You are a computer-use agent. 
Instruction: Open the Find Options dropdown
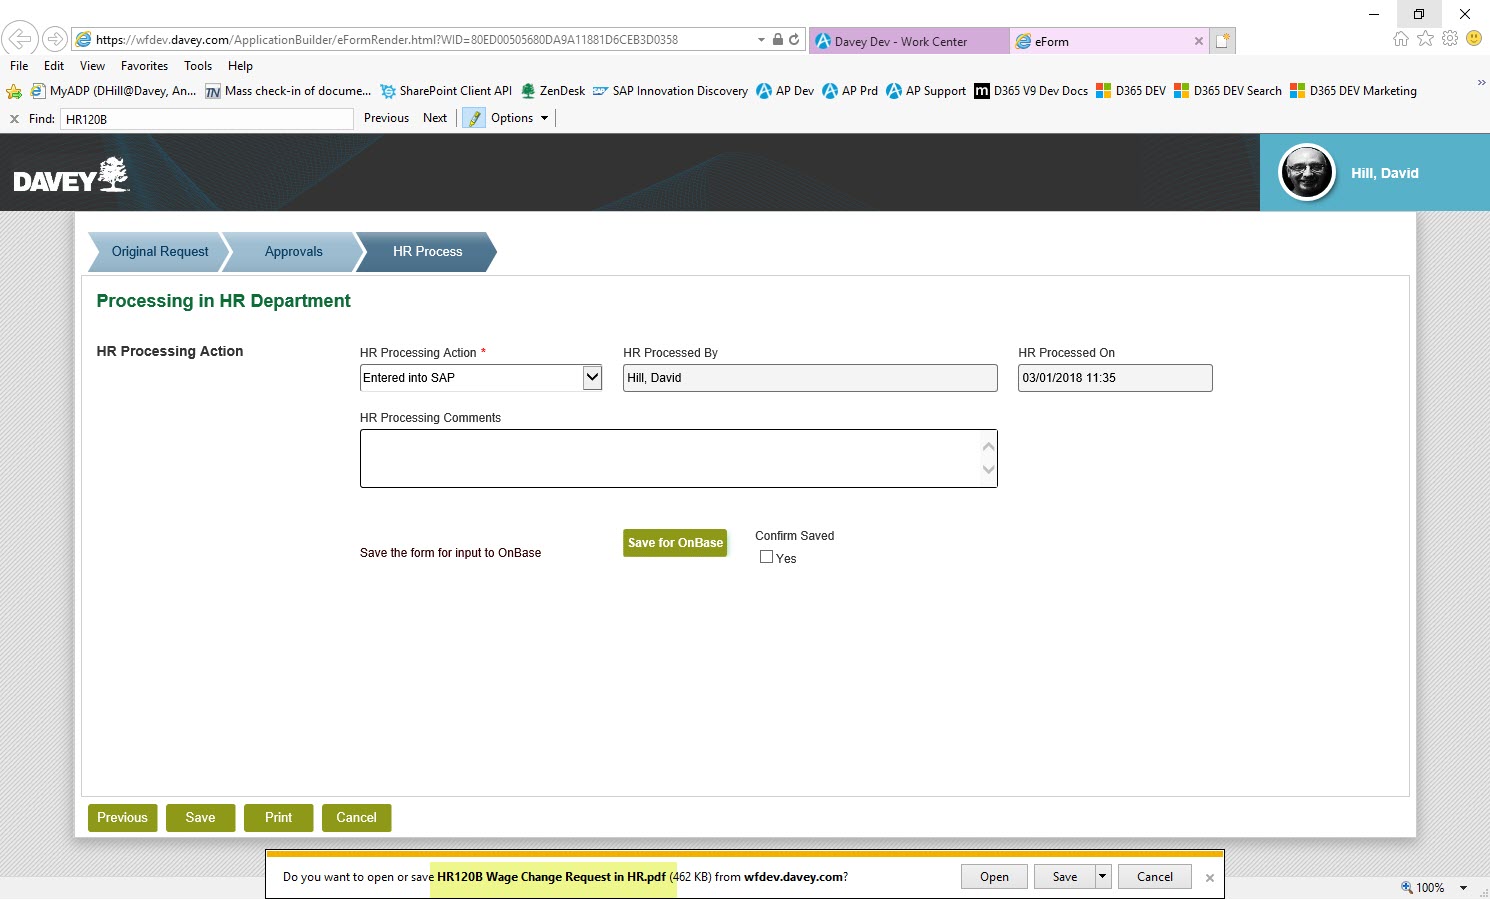pyautogui.click(x=519, y=118)
